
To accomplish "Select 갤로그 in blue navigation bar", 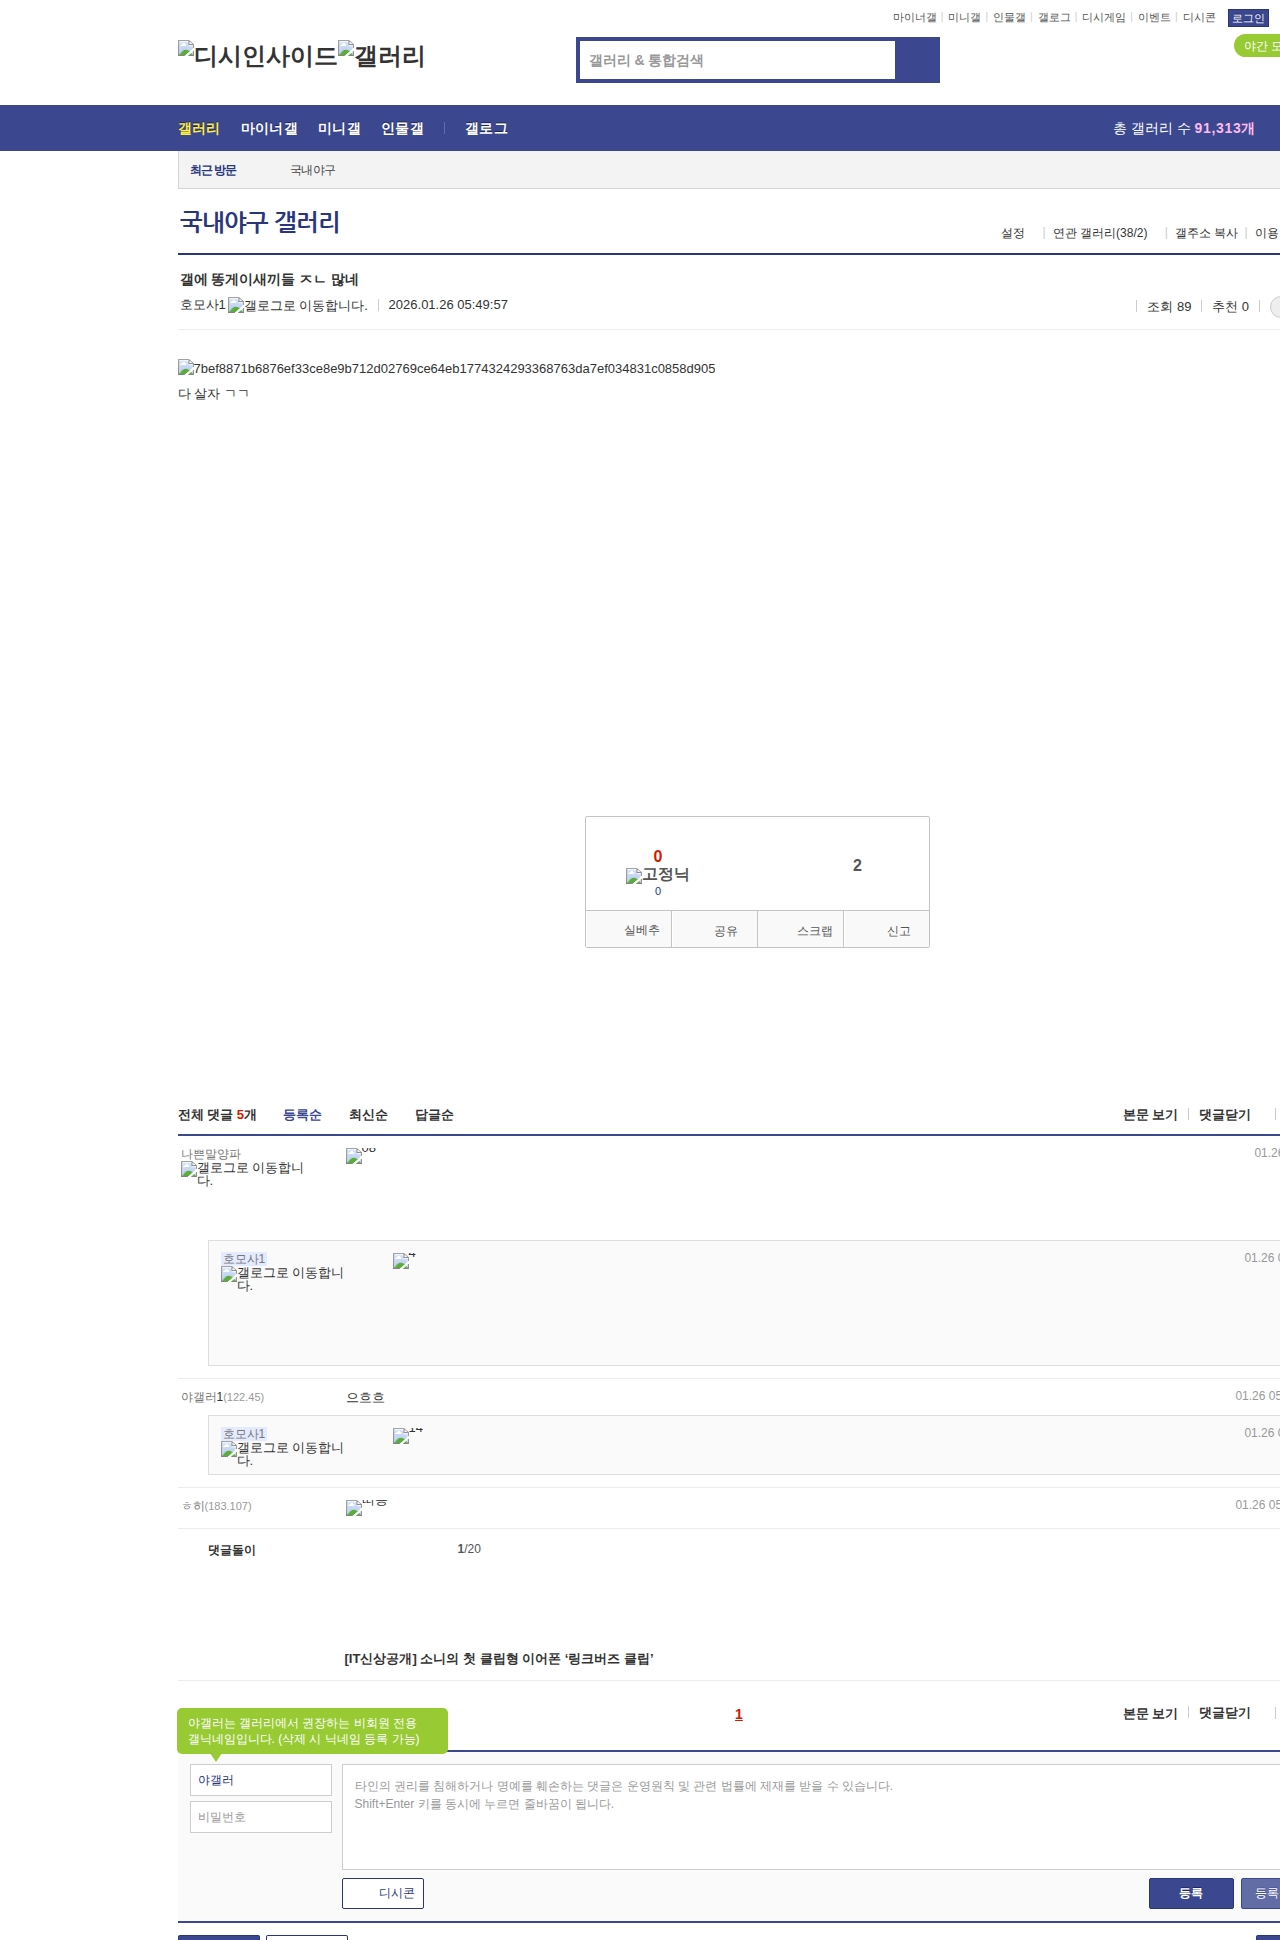I will [x=486, y=128].
